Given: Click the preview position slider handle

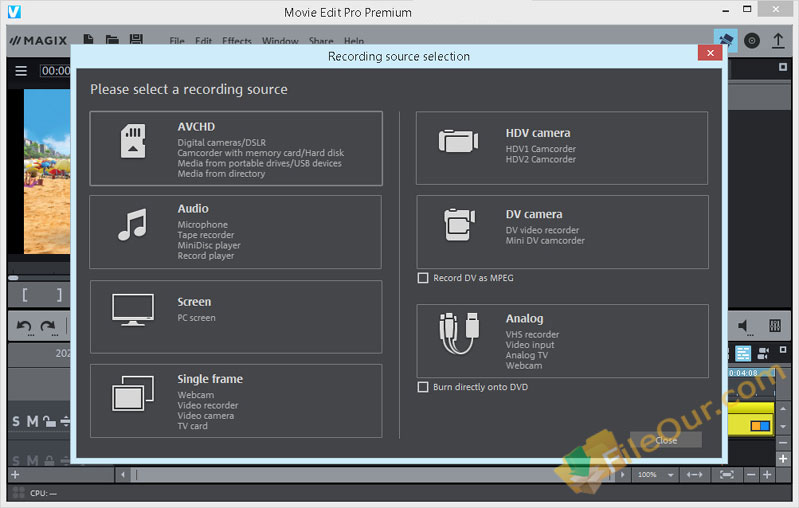Looking at the screenshot, I should (13, 278).
